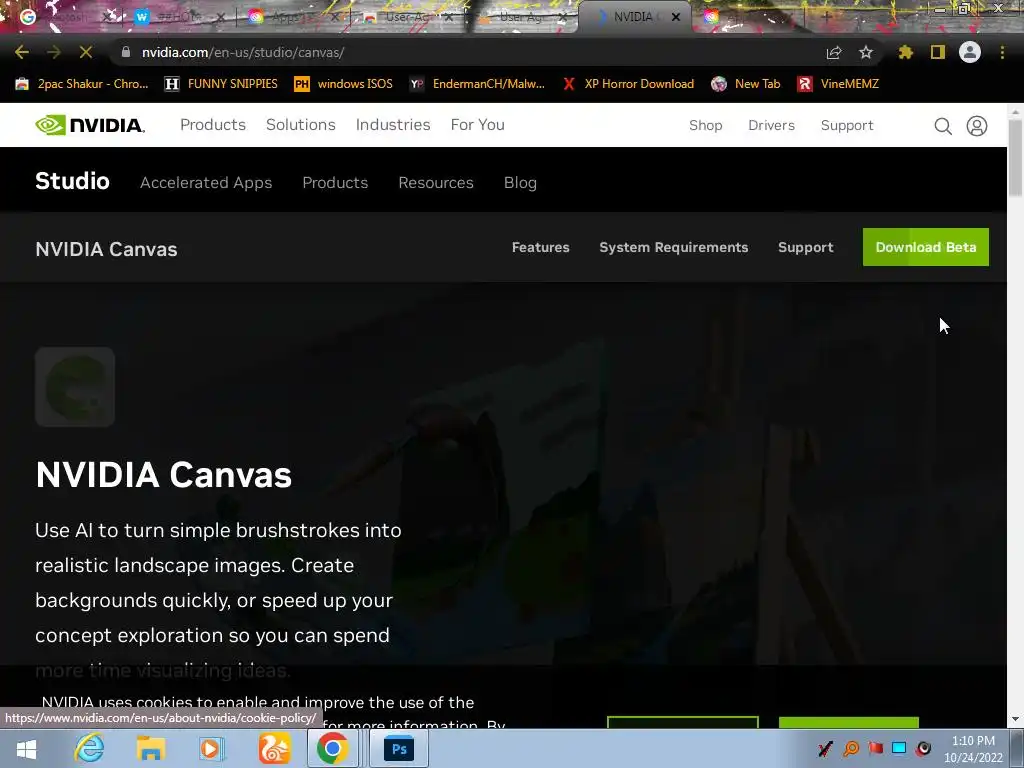Click the magnifier tray icon
The image size is (1024, 768).
tap(851, 748)
